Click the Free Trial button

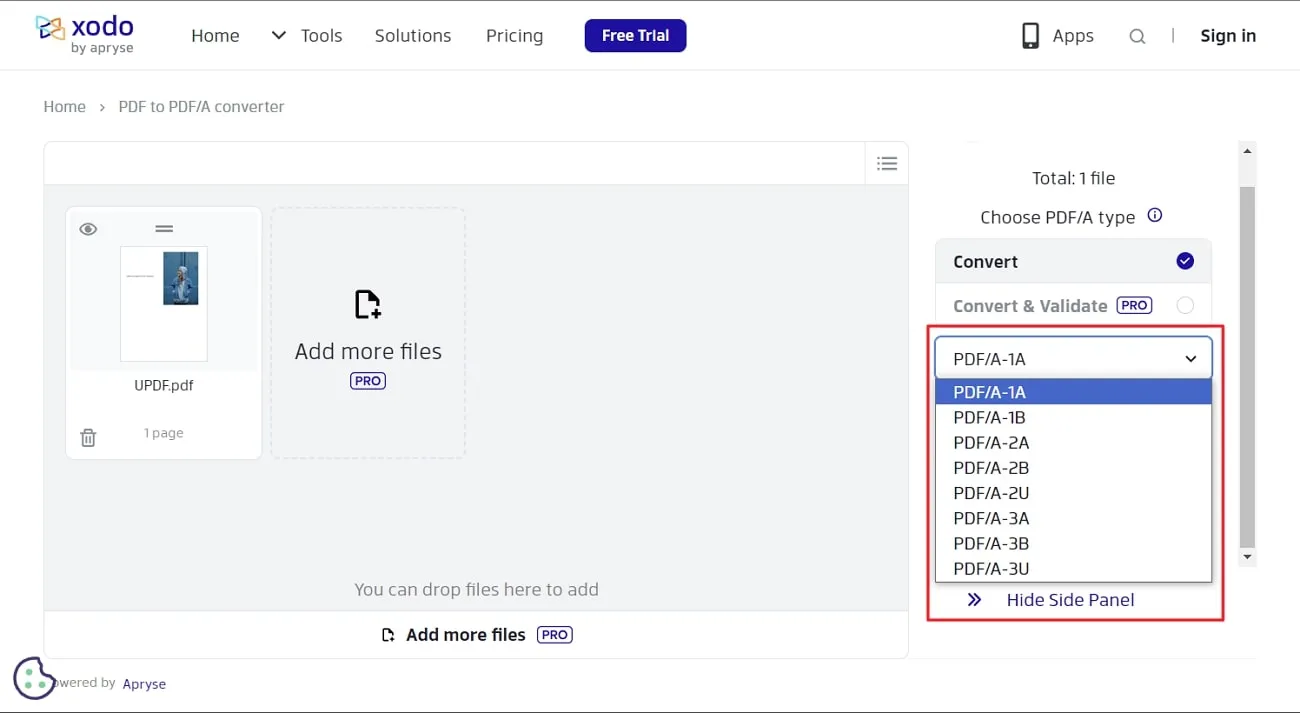click(635, 36)
